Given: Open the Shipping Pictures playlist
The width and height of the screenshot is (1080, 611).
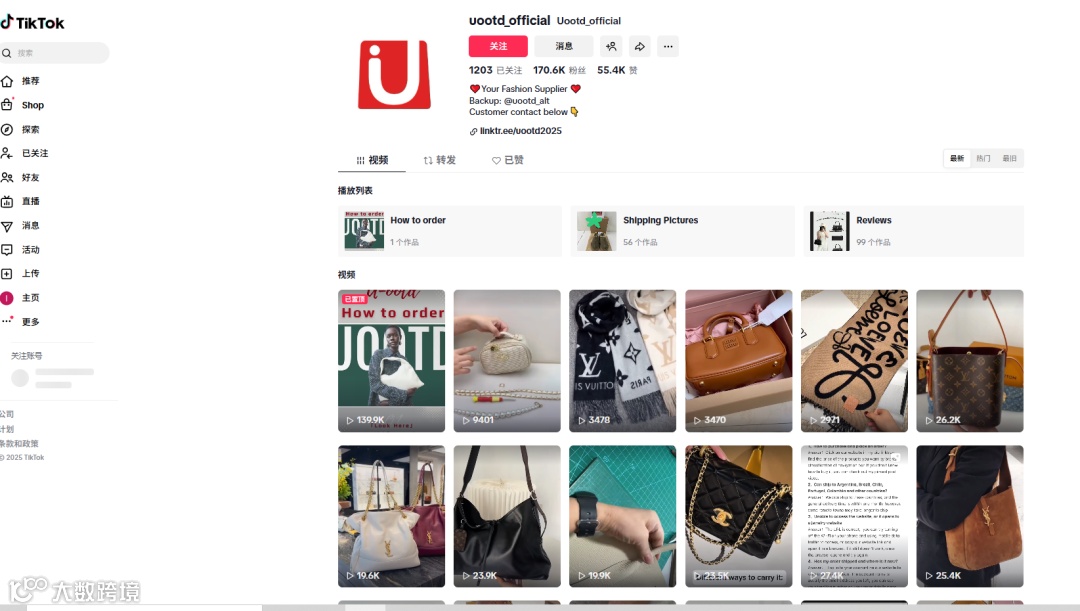Looking at the screenshot, I should coord(682,231).
